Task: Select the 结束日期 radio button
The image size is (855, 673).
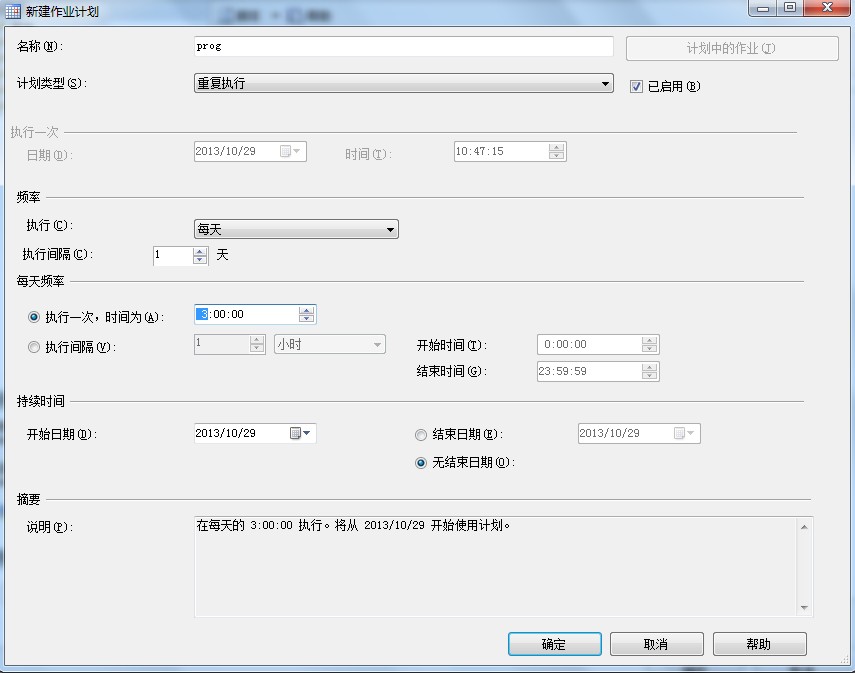Action: tap(420, 435)
